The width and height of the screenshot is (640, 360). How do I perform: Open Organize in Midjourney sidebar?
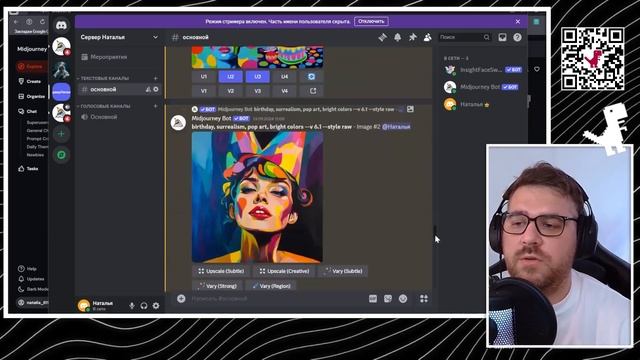(x=32, y=96)
